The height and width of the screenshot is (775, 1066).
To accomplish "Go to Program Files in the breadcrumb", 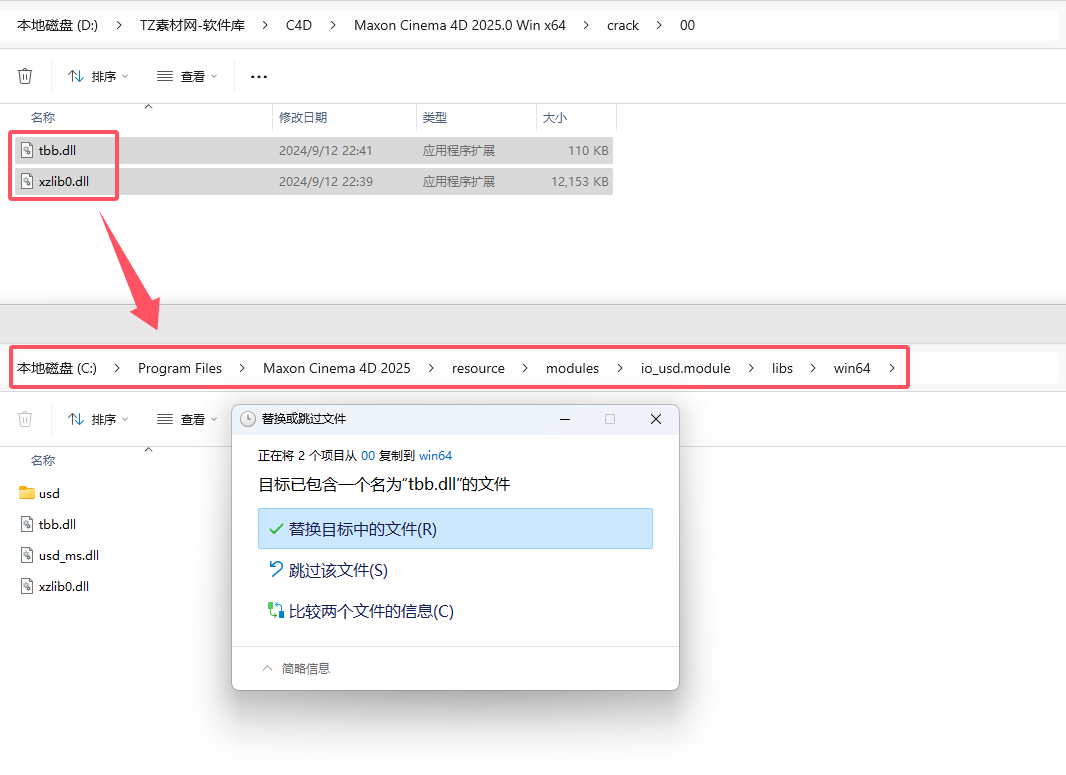I will point(179,368).
